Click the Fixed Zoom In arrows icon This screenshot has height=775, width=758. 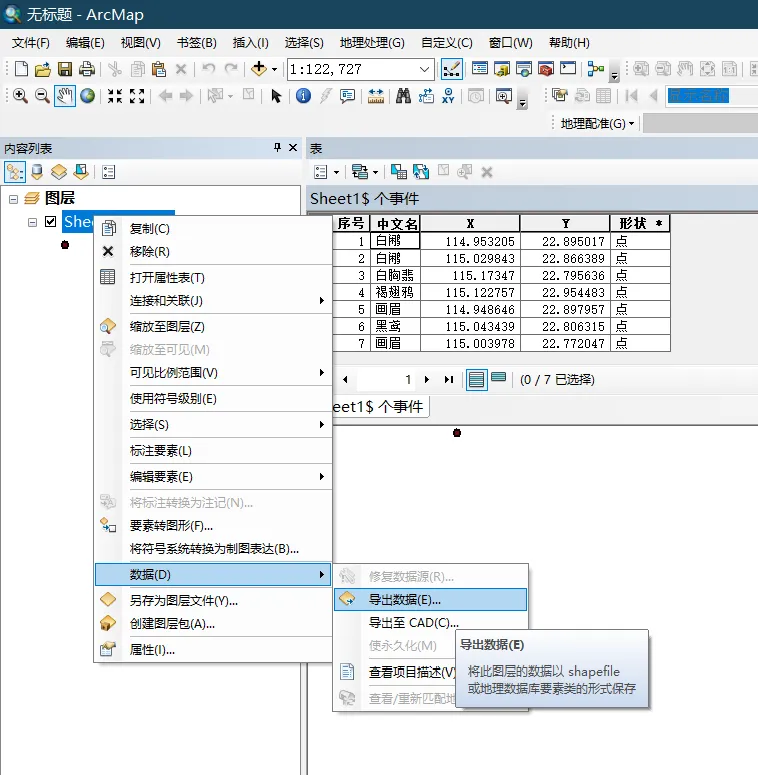[115, 95]
